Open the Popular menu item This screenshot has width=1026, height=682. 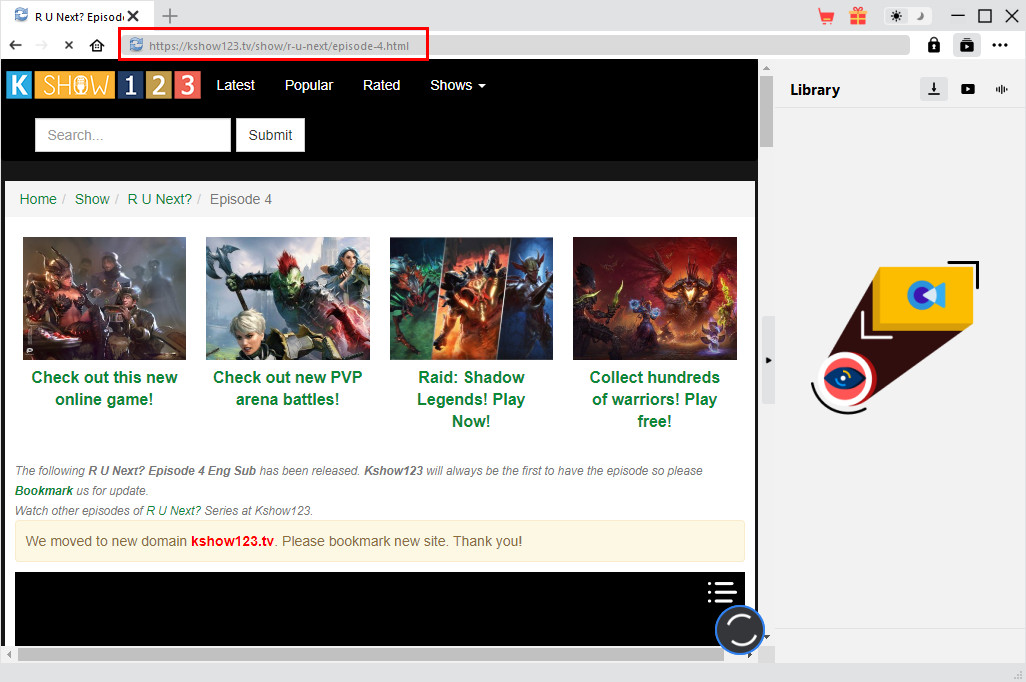308,85
